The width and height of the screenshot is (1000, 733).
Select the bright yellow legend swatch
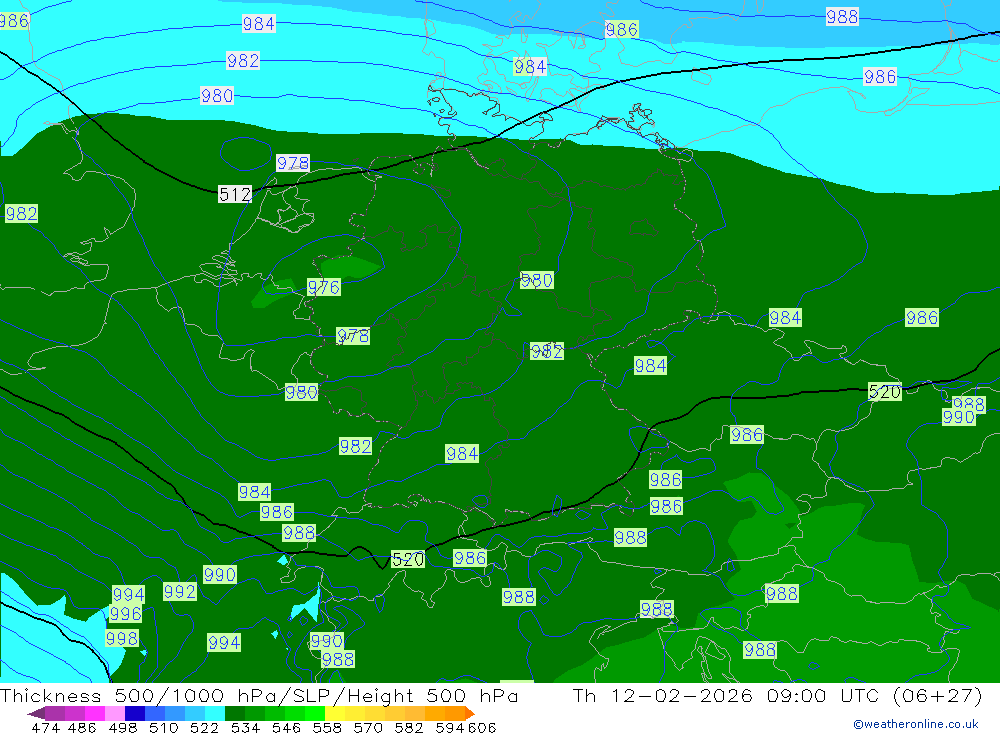tap(335, 713)
